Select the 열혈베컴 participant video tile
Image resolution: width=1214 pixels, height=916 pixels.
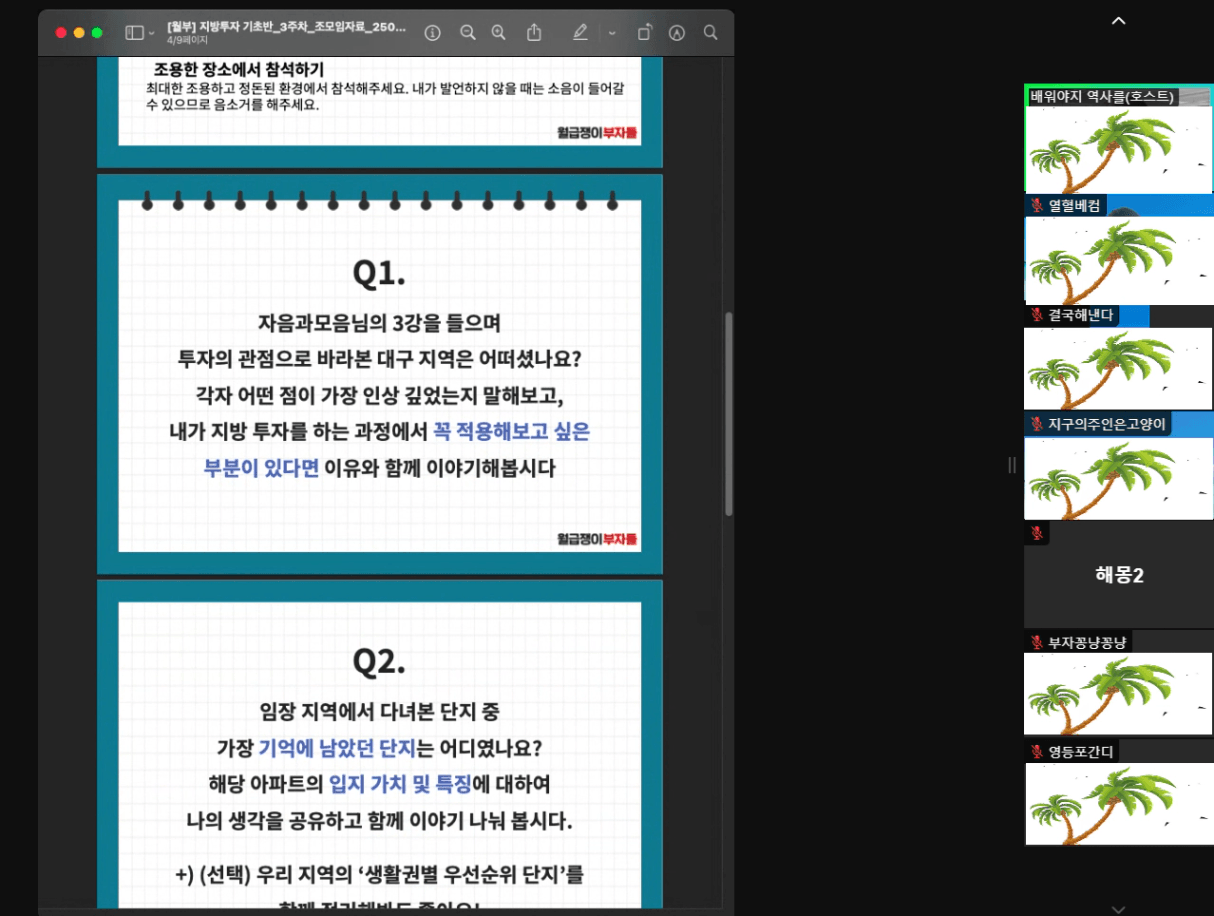point(1118,250)
